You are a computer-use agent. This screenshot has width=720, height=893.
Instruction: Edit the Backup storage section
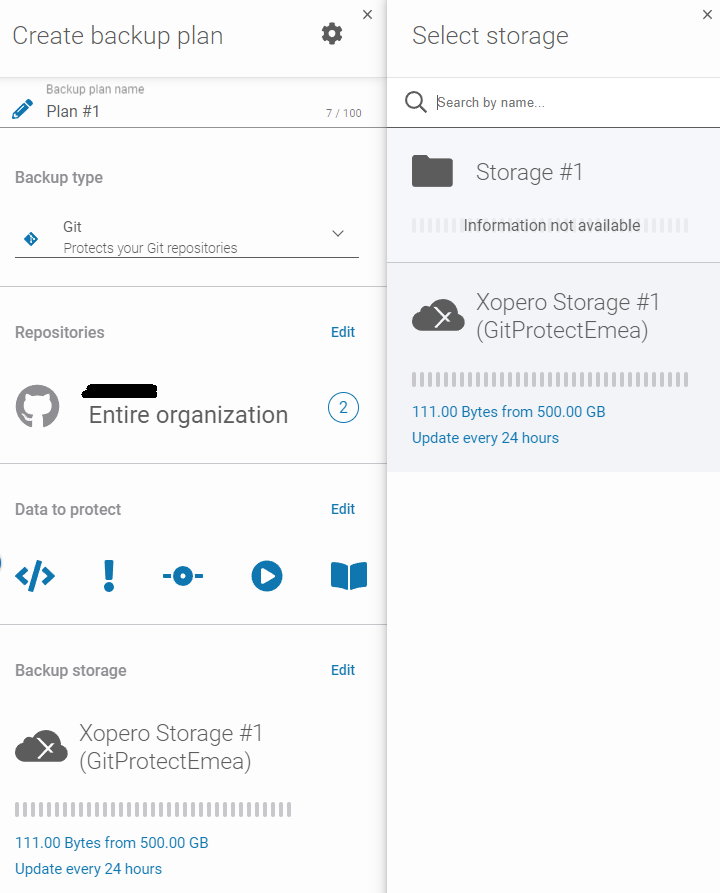coord(343,670)
